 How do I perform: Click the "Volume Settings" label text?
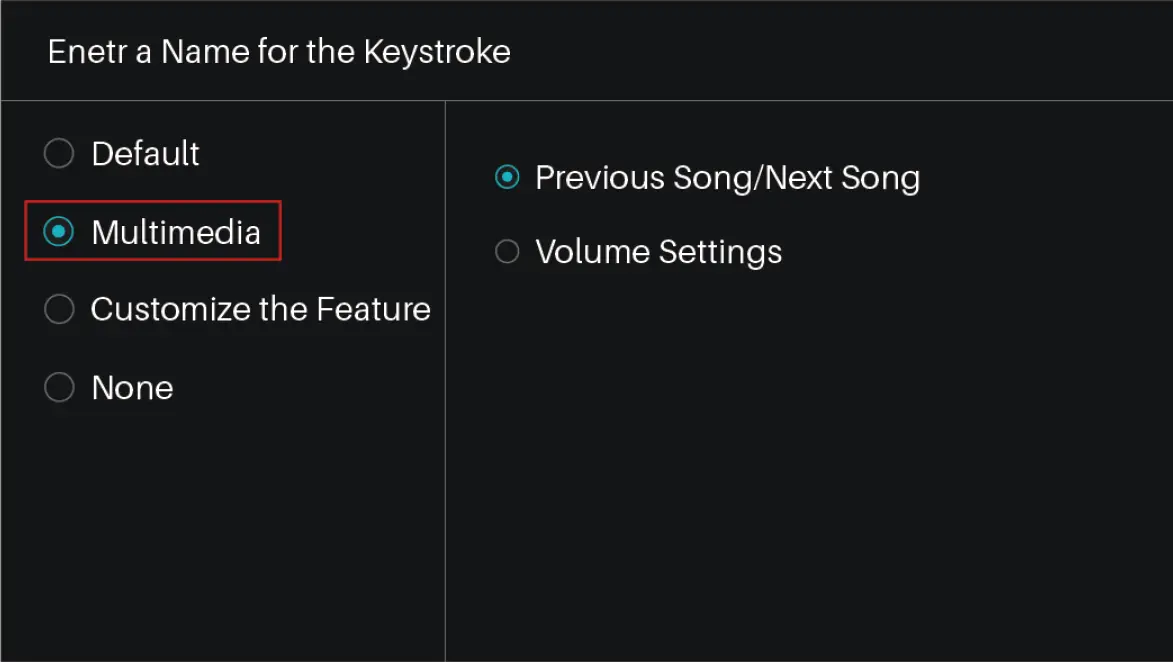tap(658, 251)
